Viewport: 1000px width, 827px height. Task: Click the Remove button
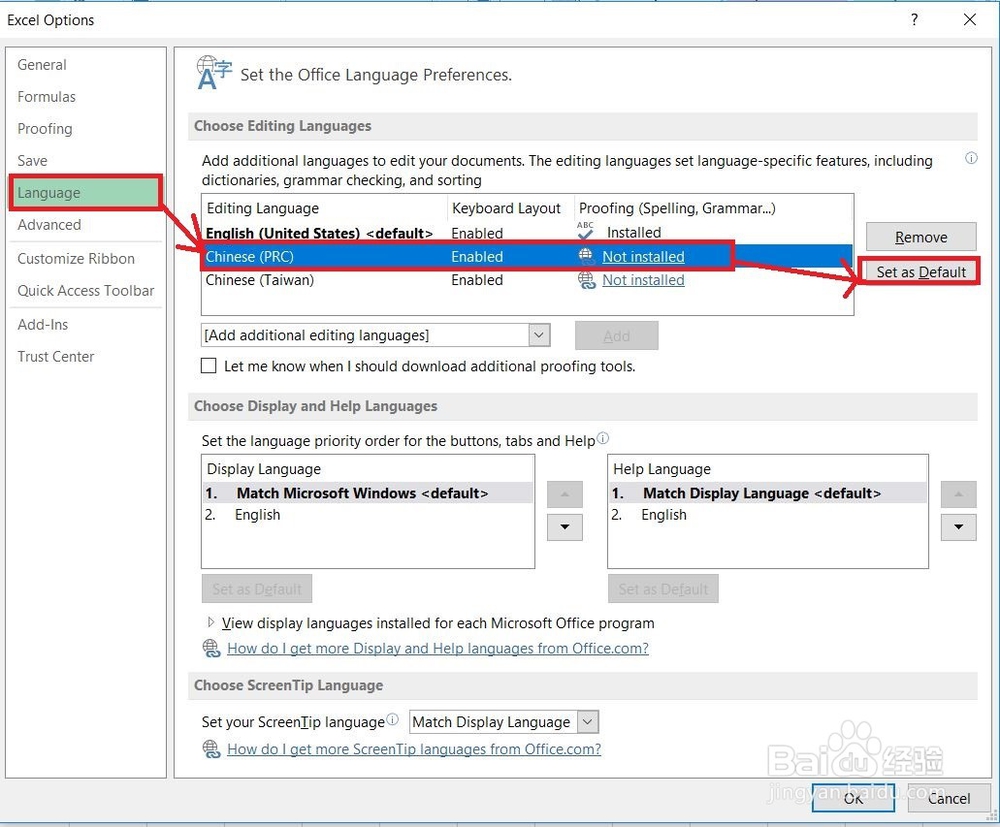tap(921, 237)
